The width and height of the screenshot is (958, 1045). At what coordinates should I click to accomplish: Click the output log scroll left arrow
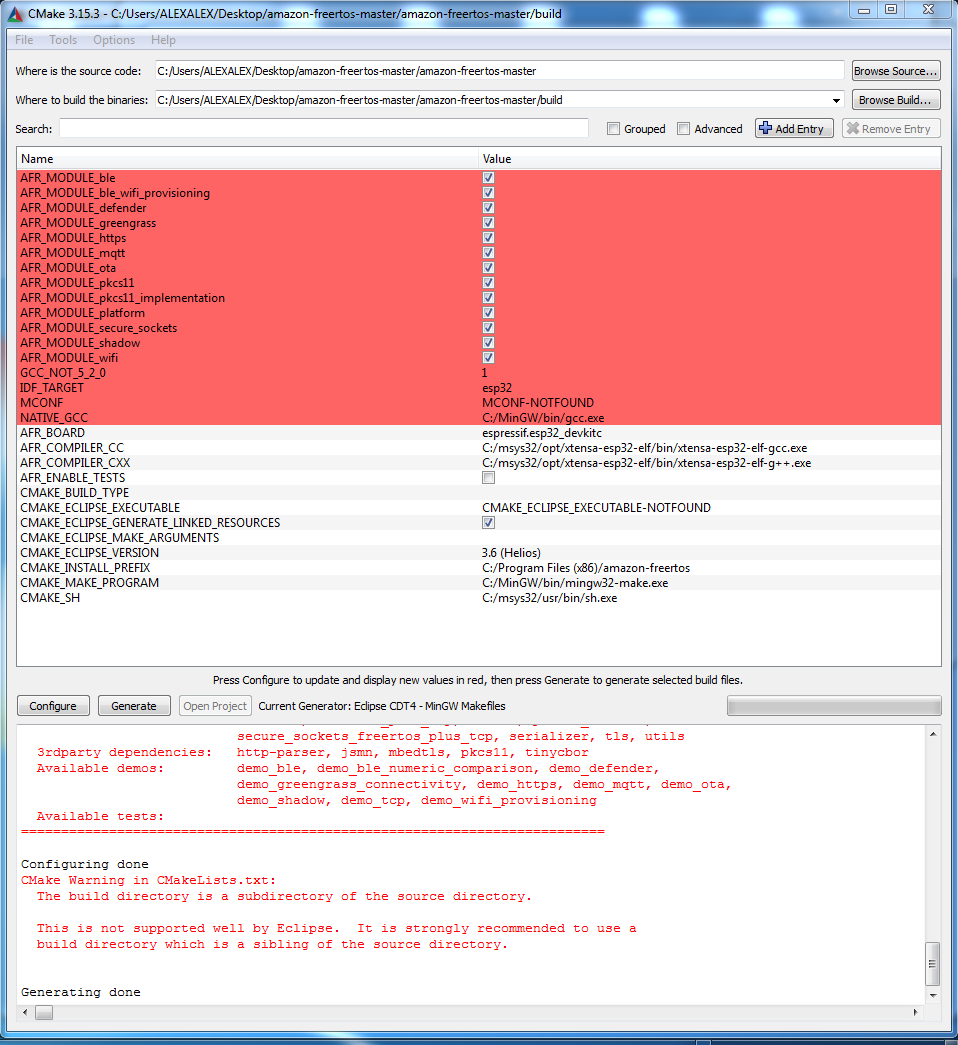click(x=25, y=1012)
